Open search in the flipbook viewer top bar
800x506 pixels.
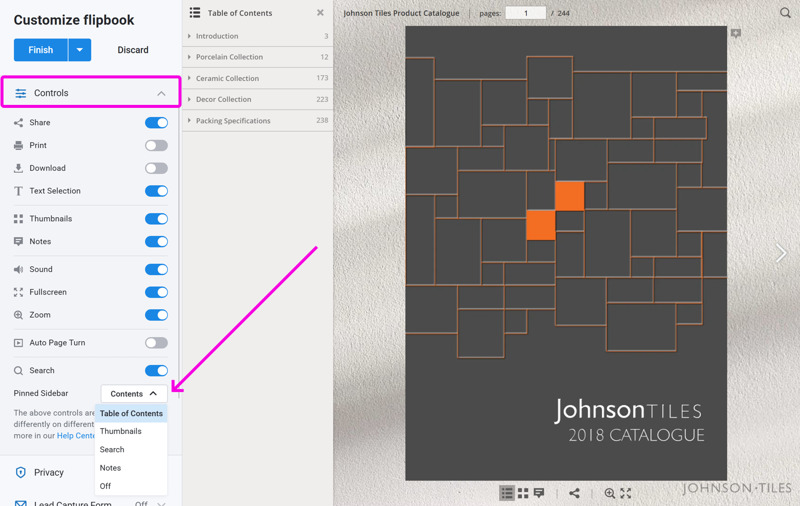coord(785,13)
